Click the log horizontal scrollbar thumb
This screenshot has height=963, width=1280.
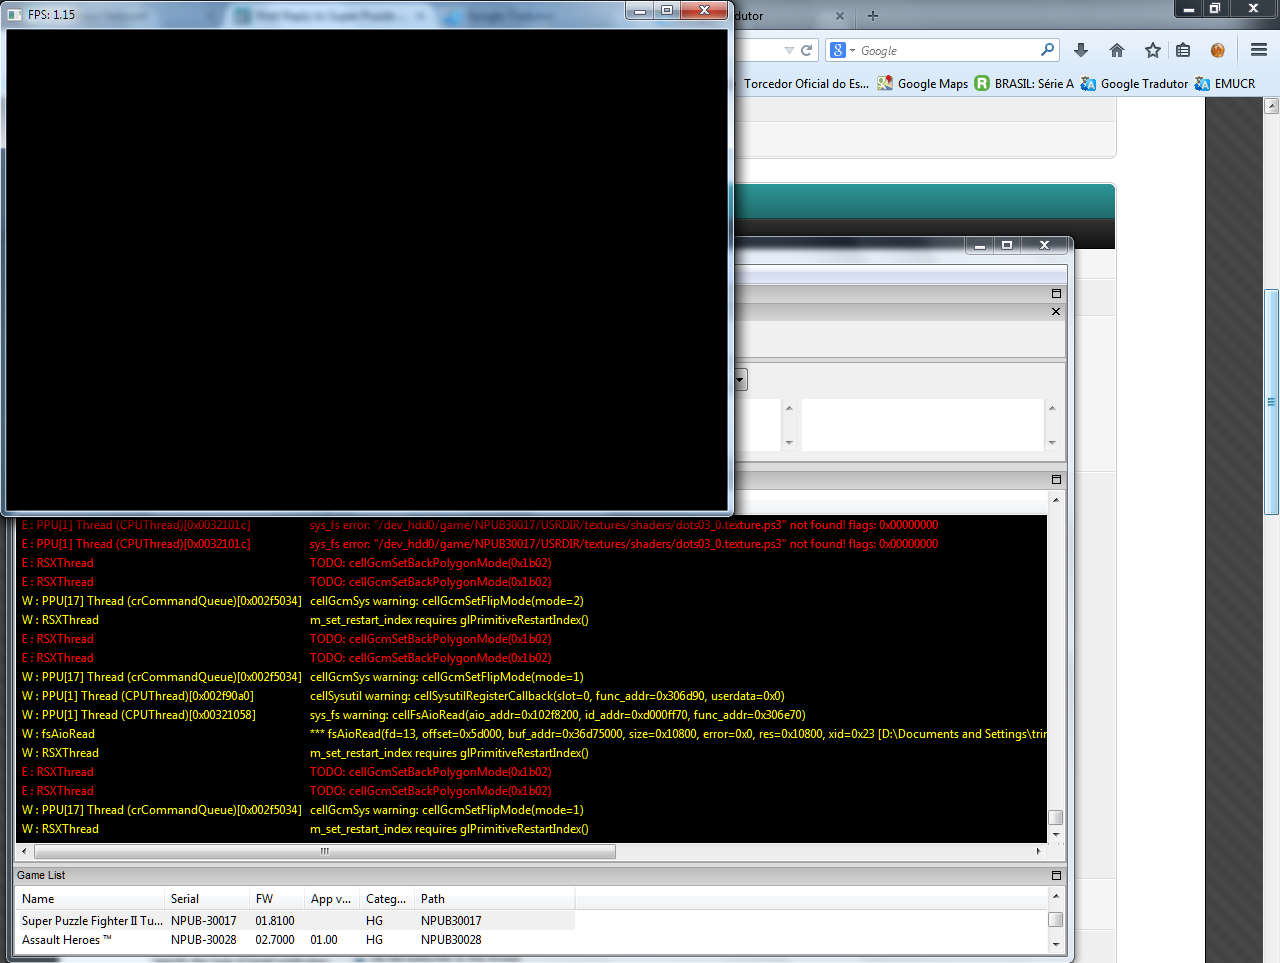point(324,852)
